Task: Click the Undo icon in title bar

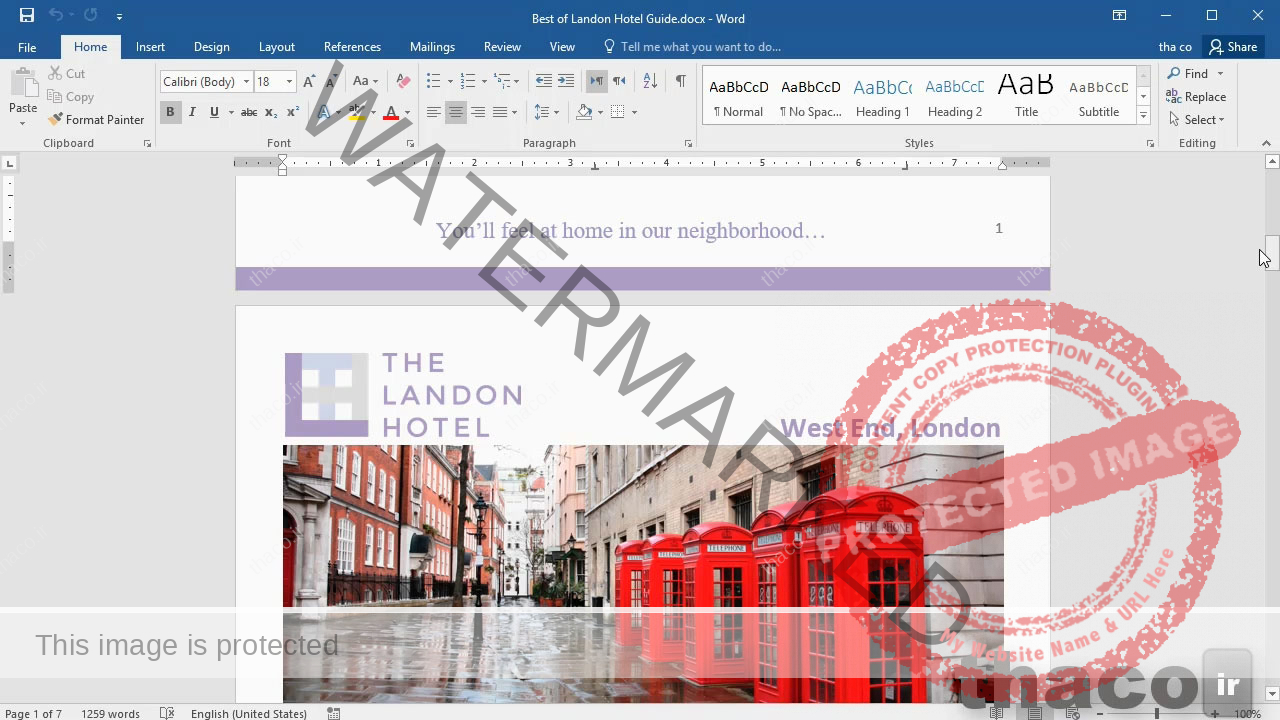Action: (x=55, y=15)
